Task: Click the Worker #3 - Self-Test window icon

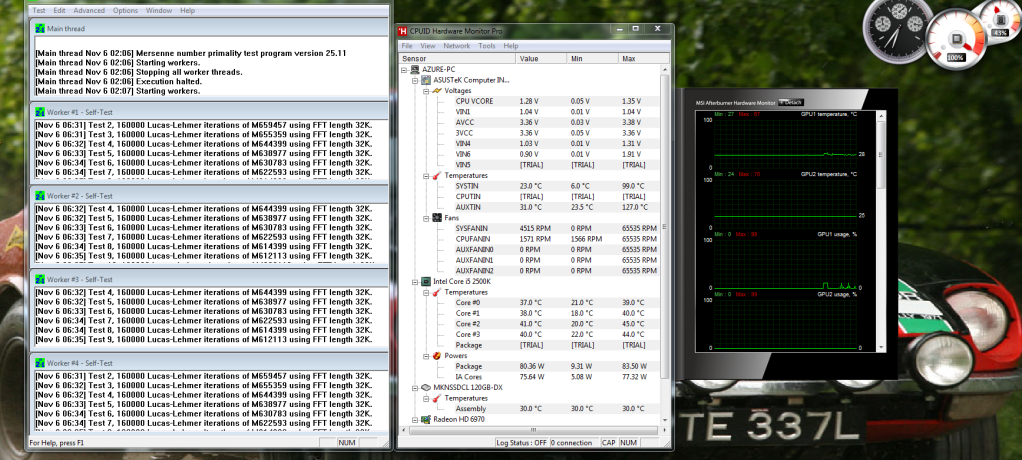Action: click(x=40, y=279)
